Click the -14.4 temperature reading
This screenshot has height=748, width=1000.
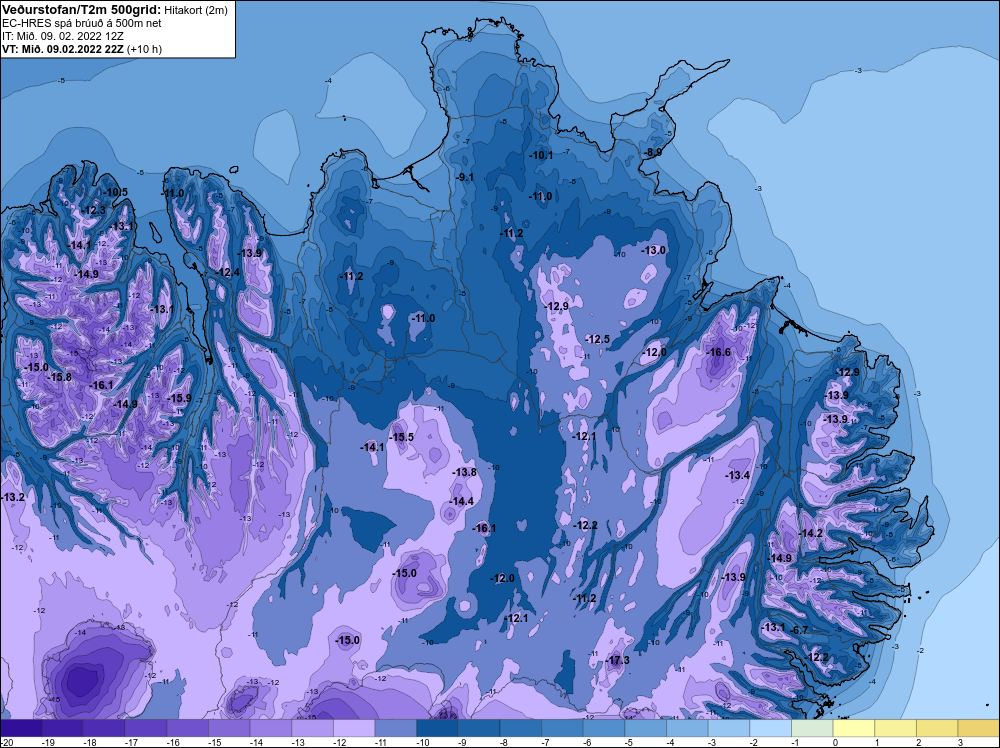point(462,501)
